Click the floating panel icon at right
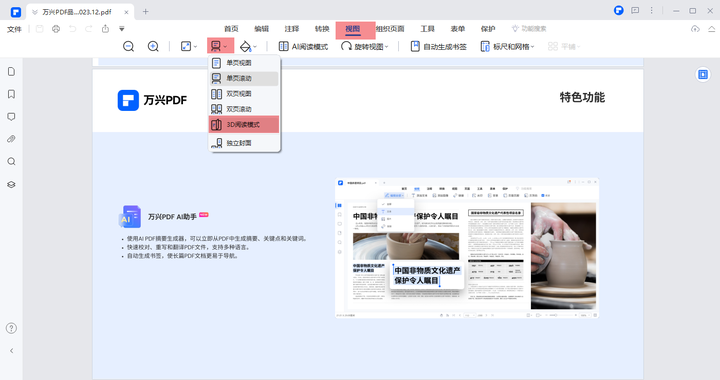 pos(703,74)
